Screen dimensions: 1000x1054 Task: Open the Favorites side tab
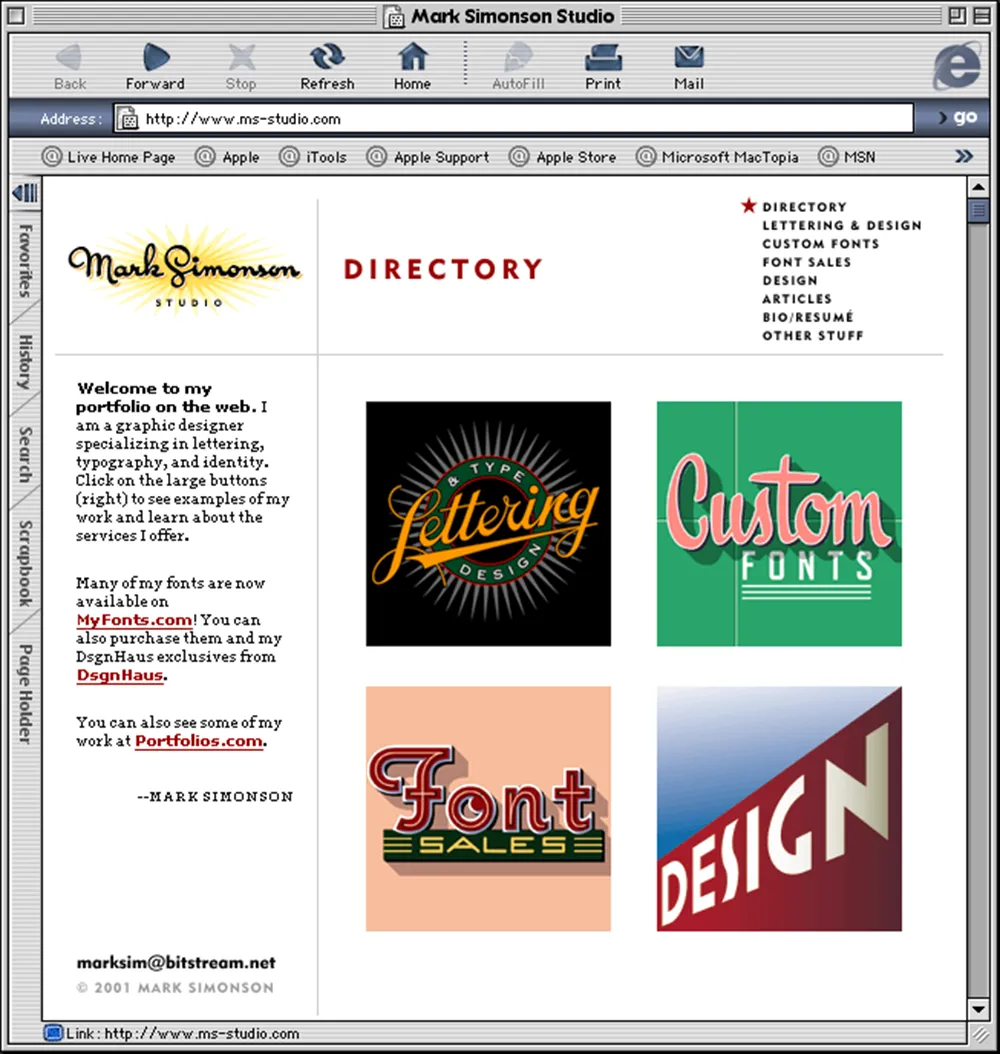25,260
